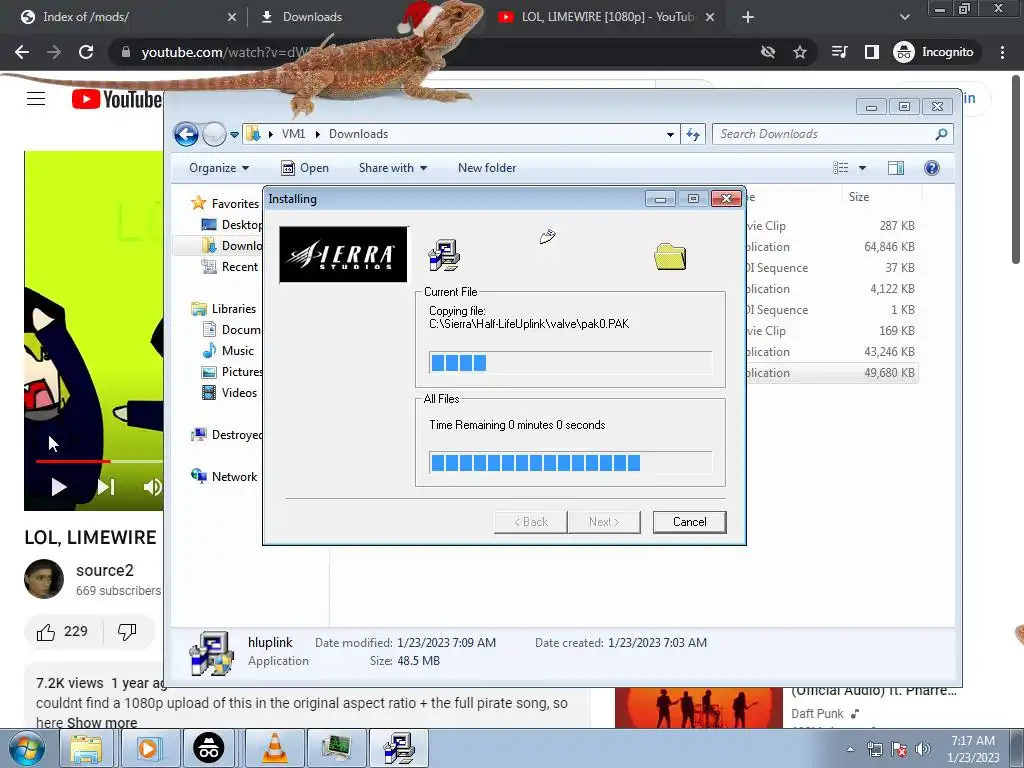Click the red video progress bar
Image resolution: width=1024 pixels, height=768 pixels.
pos(72,461)
